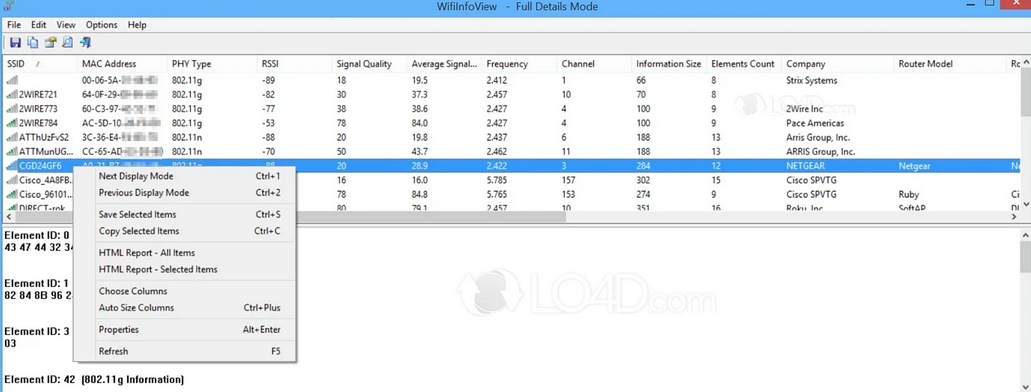Sort by the Information Size column header
This screenshot has height=392, width=1031.
[x=669, y=64]
